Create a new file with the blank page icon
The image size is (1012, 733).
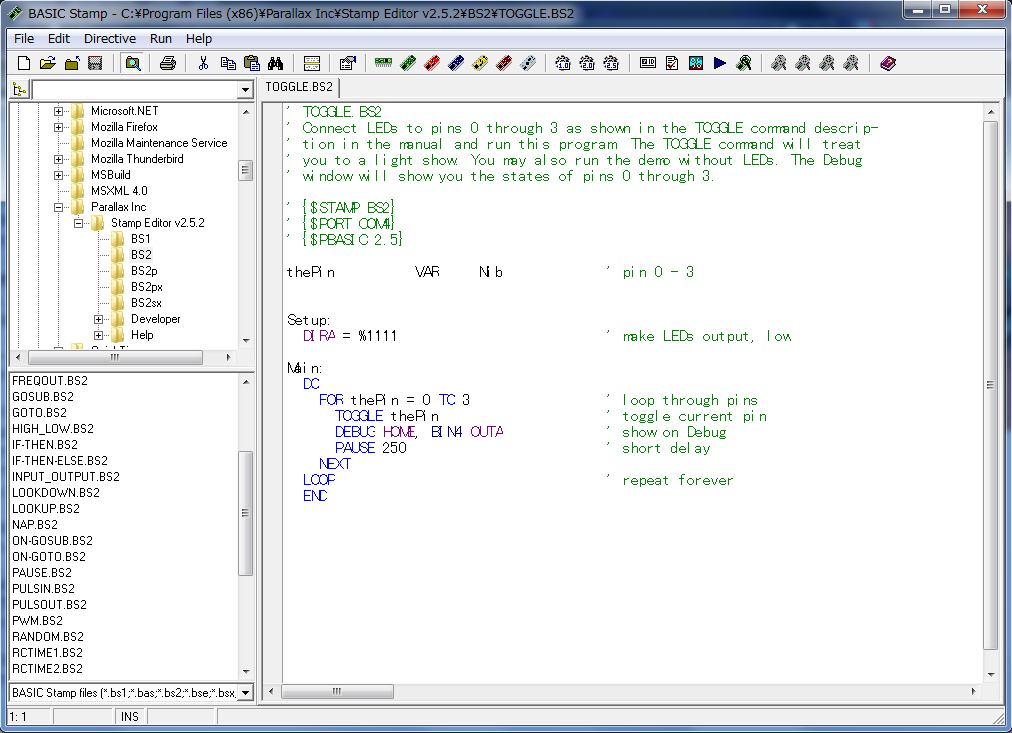click(x=24, y=63)
